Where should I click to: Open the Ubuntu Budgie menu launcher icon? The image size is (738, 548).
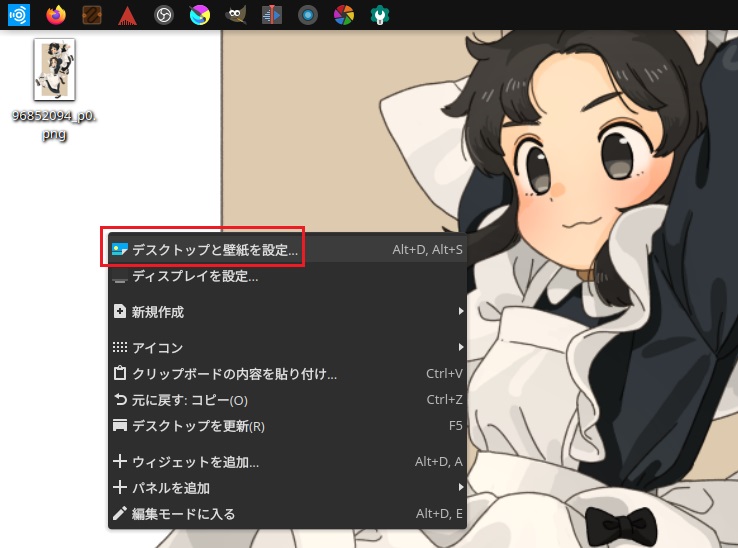[x=19, y=15]
